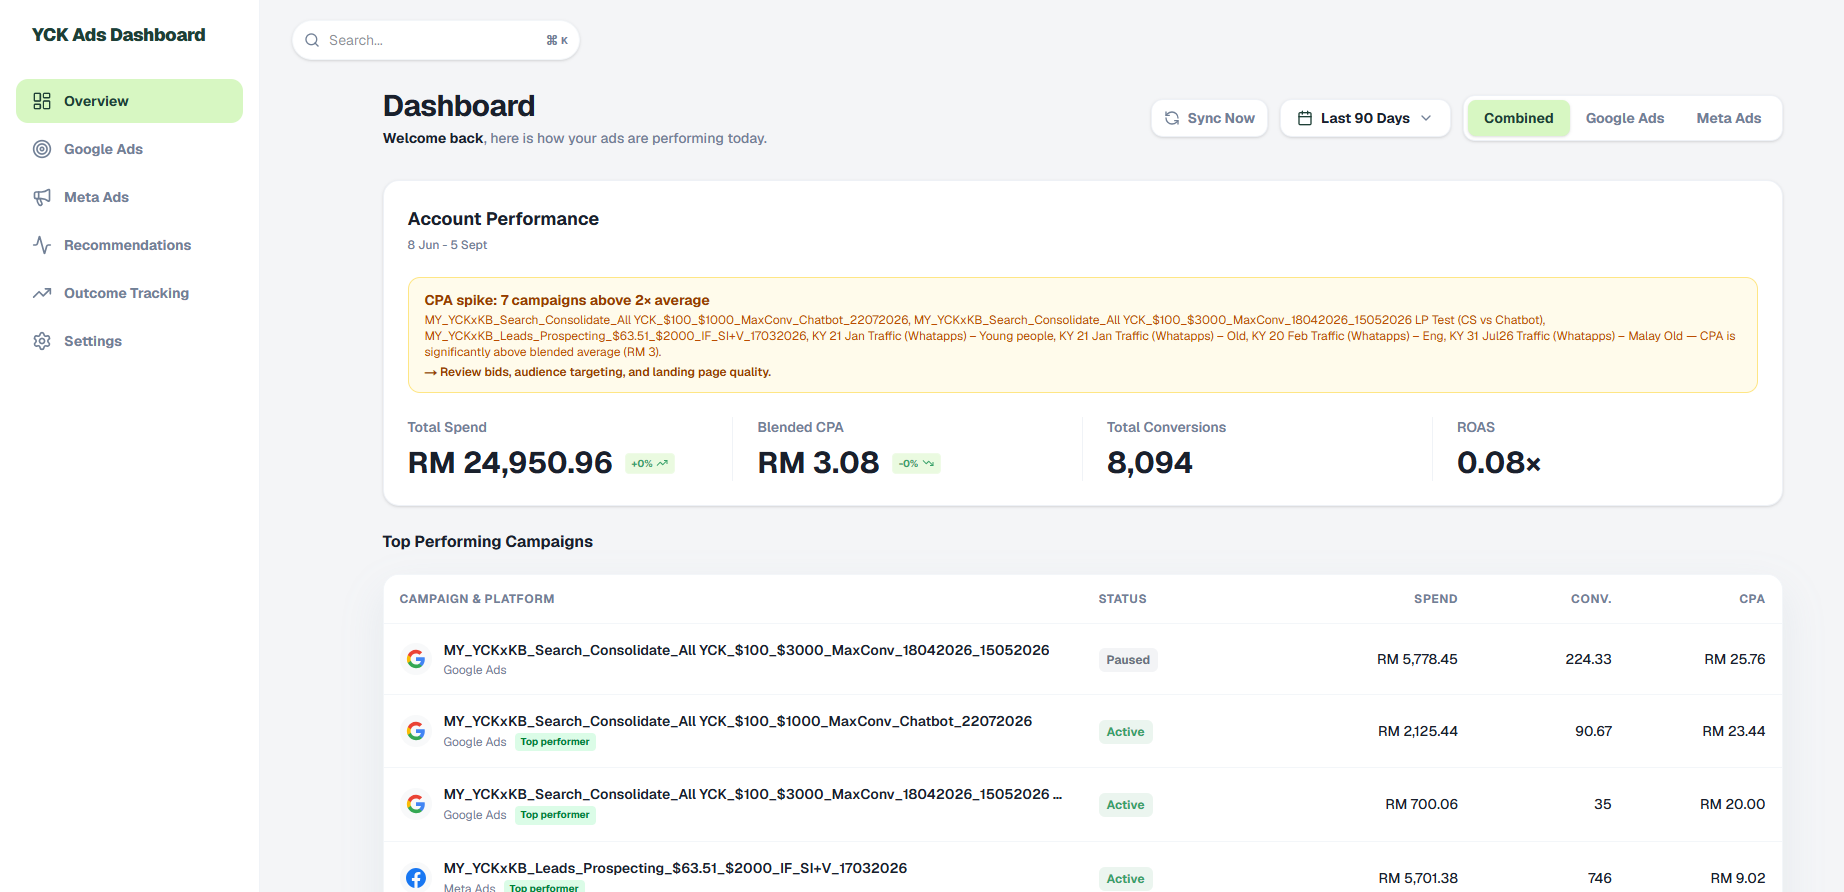Screen dimensions: 1844x892
Task: Click Top performer tag on RM 700.06 row
Action: [555, 815]
